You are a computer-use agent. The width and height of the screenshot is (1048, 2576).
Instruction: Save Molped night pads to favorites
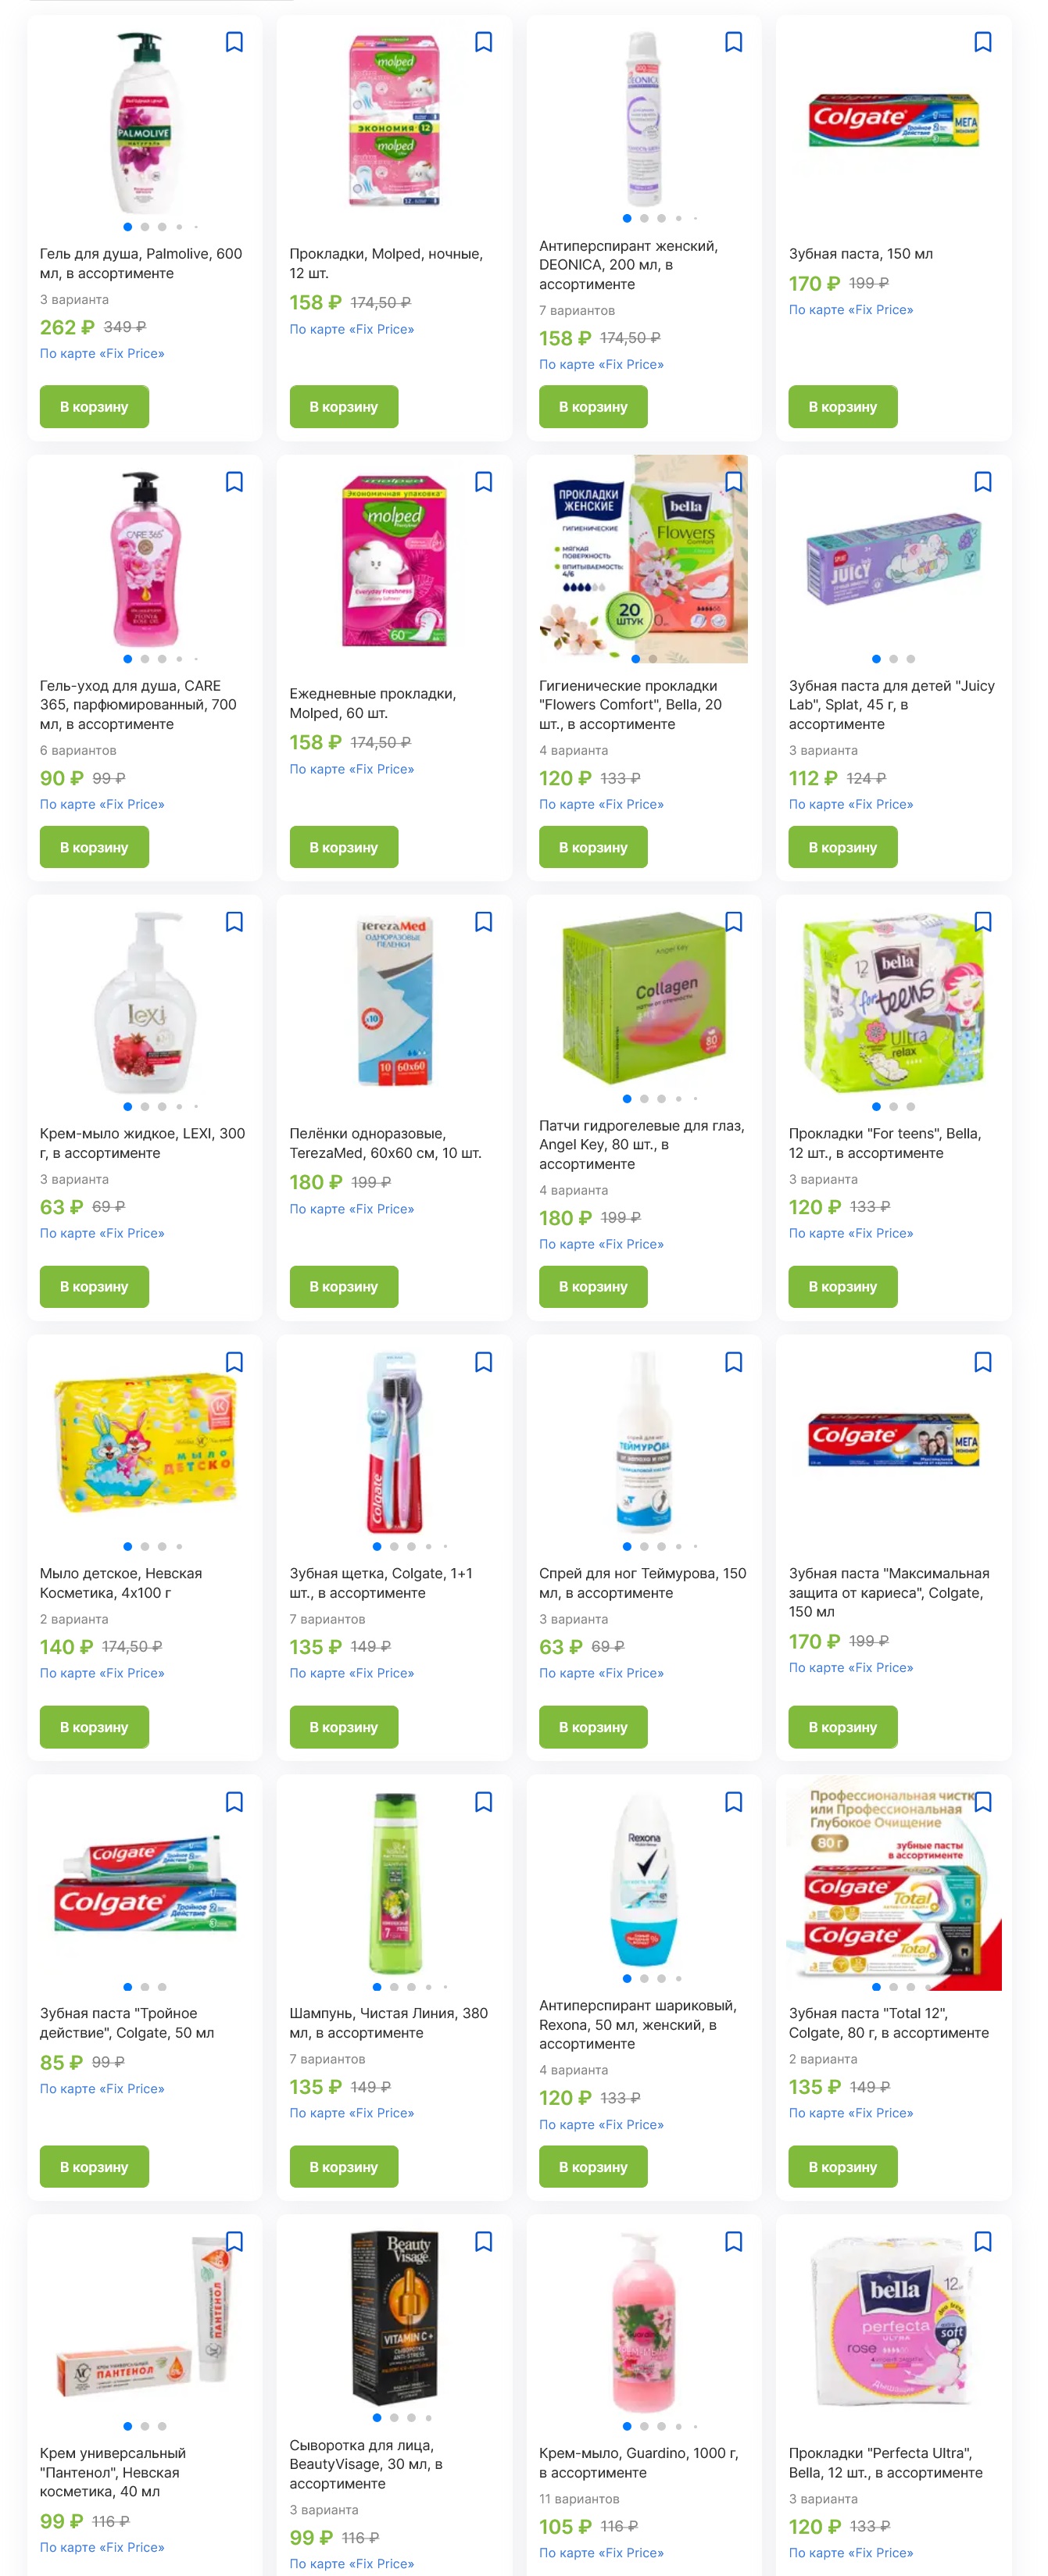tap(483, 42)
